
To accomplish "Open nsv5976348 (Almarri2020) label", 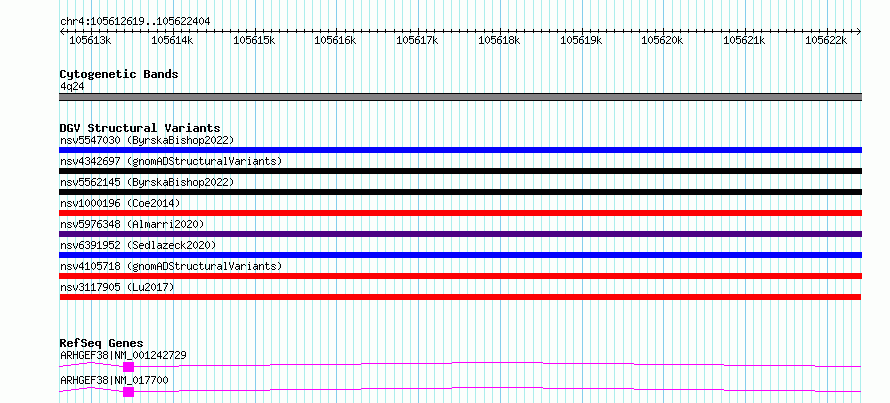I will coord(132,224).
